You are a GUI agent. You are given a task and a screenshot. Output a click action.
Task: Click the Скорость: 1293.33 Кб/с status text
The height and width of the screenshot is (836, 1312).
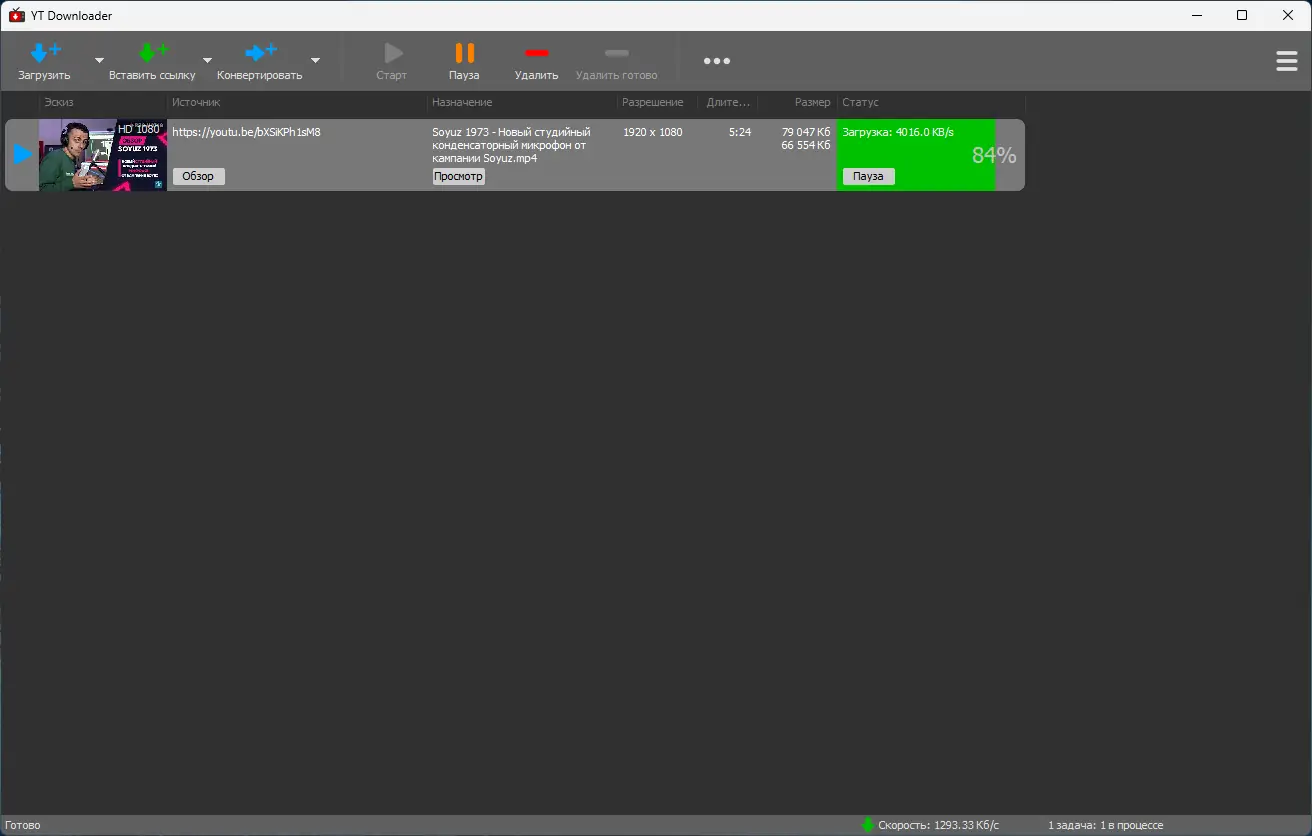pos(938,825)
